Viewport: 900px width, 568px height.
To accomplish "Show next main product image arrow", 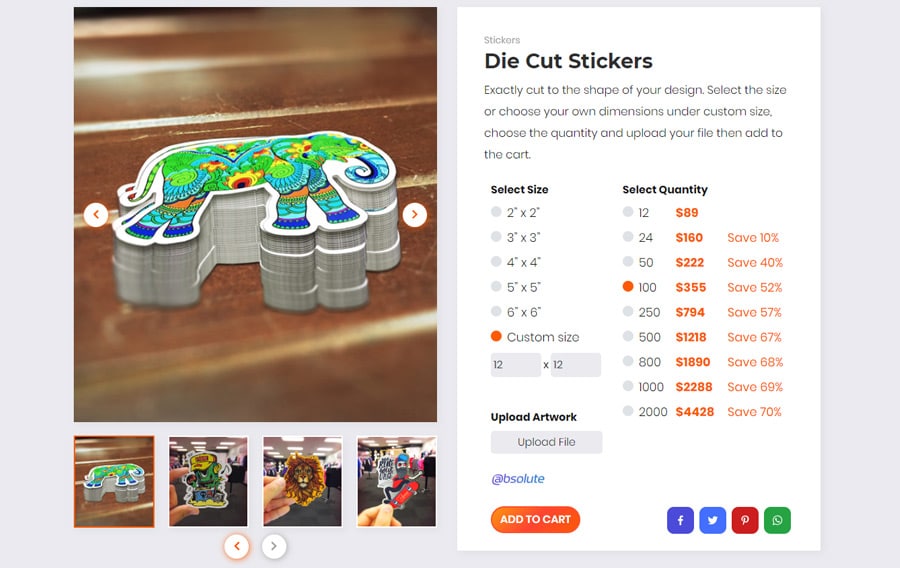I will 414,215.
